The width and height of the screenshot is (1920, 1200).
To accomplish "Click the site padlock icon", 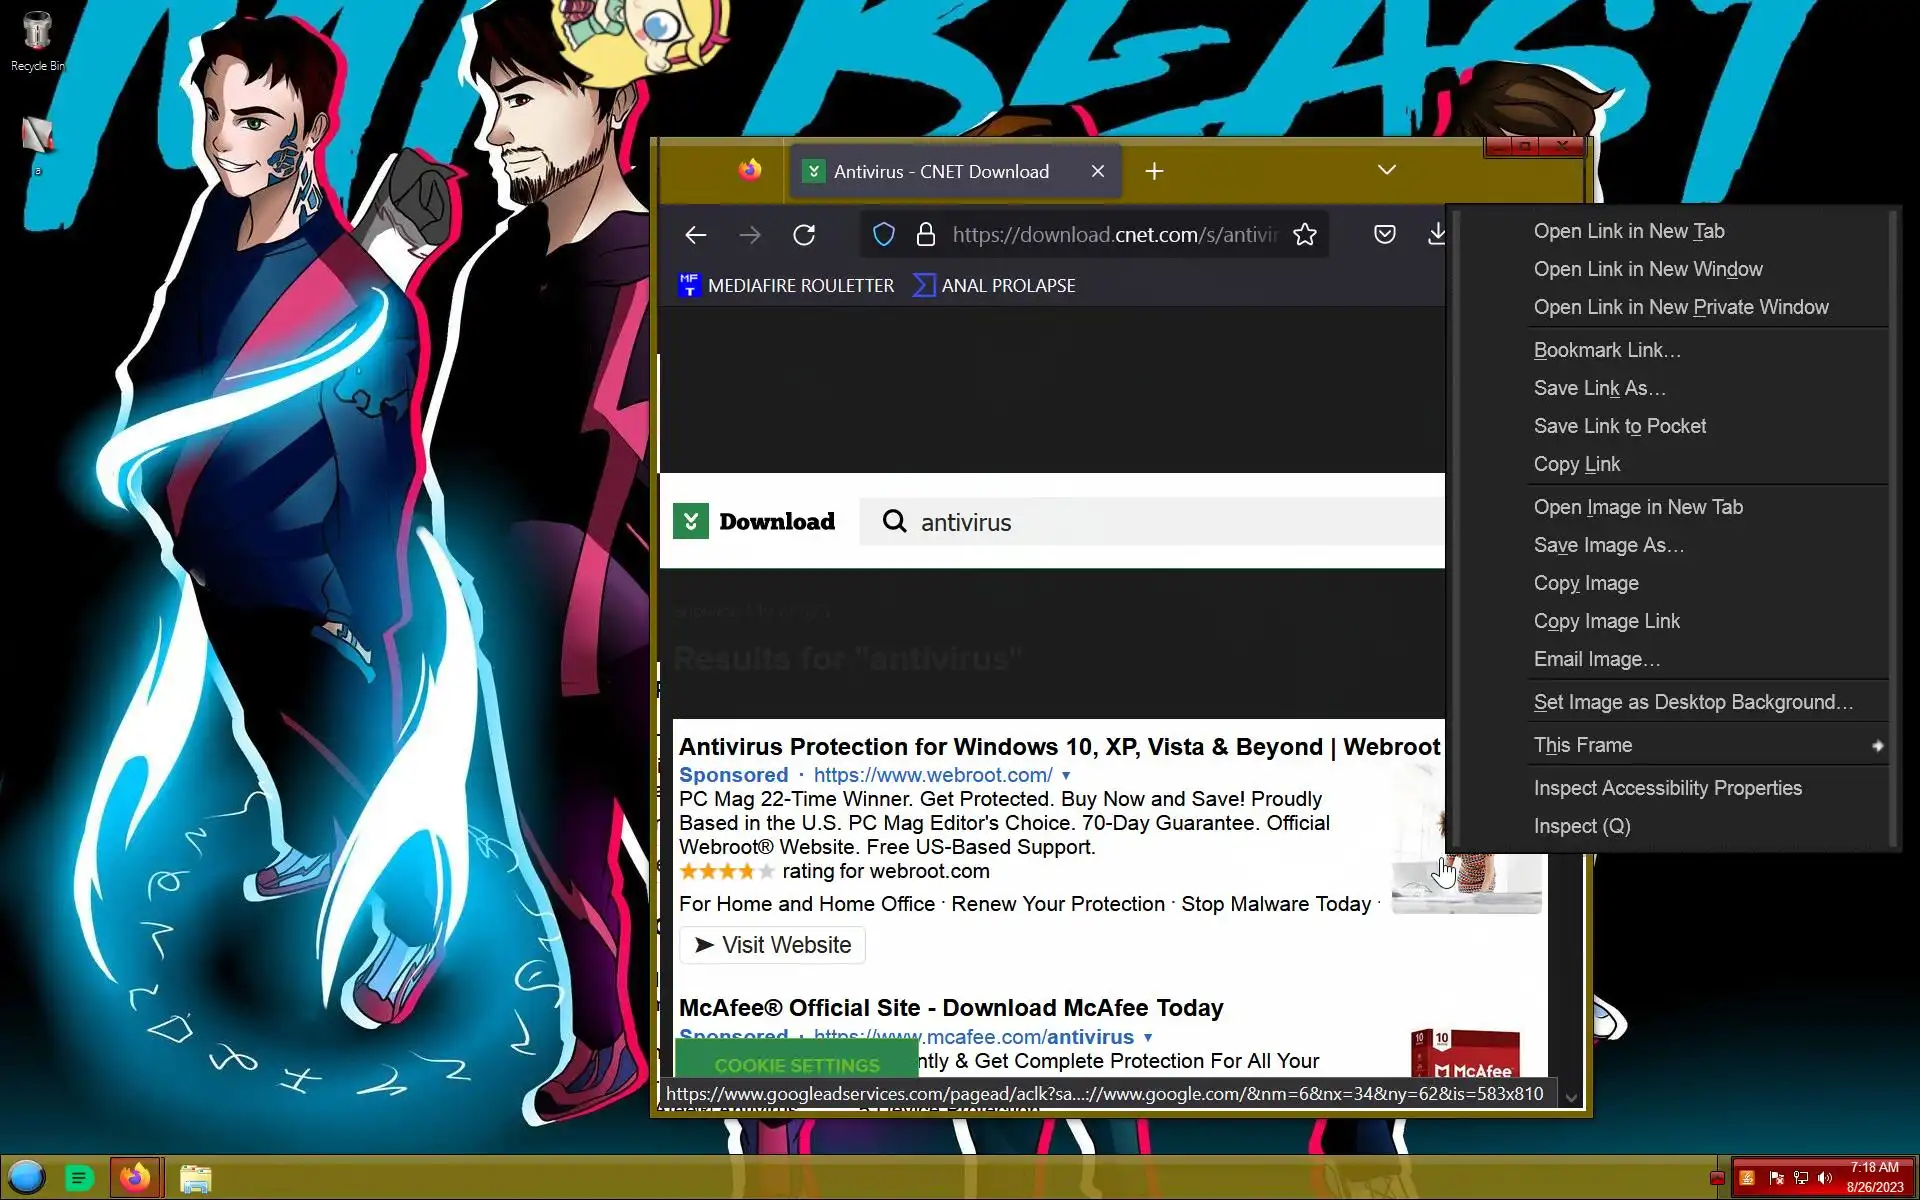I will tap(926, 235).
